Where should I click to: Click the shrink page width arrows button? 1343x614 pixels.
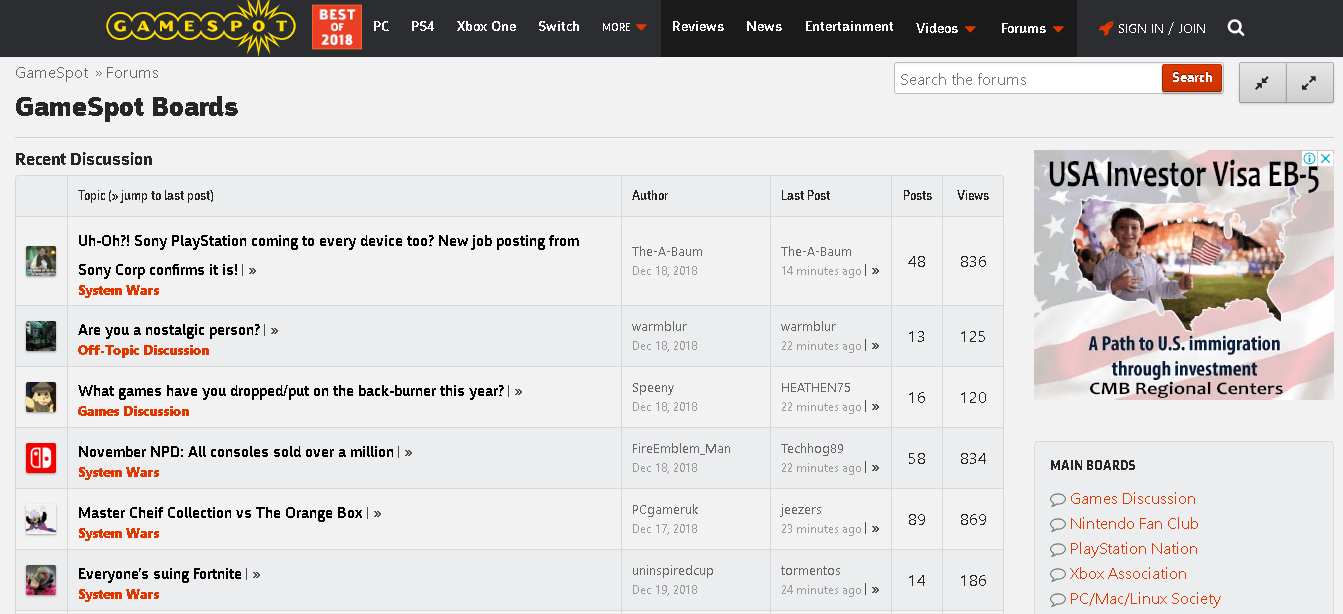(x=1263, y=83)
